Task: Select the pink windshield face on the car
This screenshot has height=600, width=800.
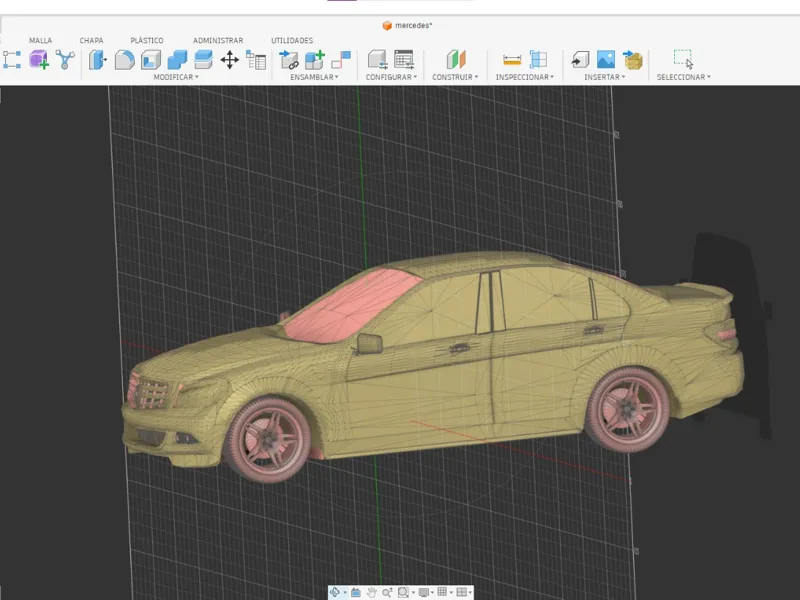Action: (x=352, y=306)
